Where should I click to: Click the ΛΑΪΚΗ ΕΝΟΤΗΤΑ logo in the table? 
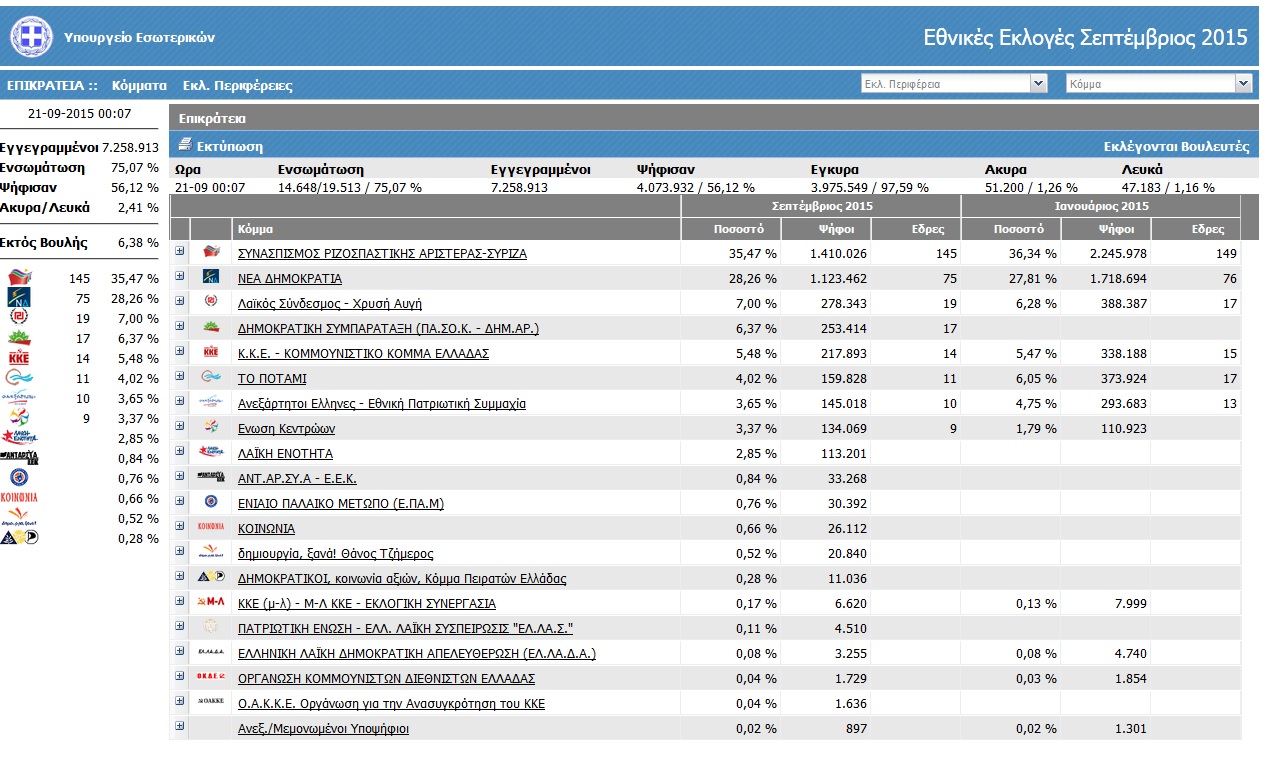coord(211,451)
